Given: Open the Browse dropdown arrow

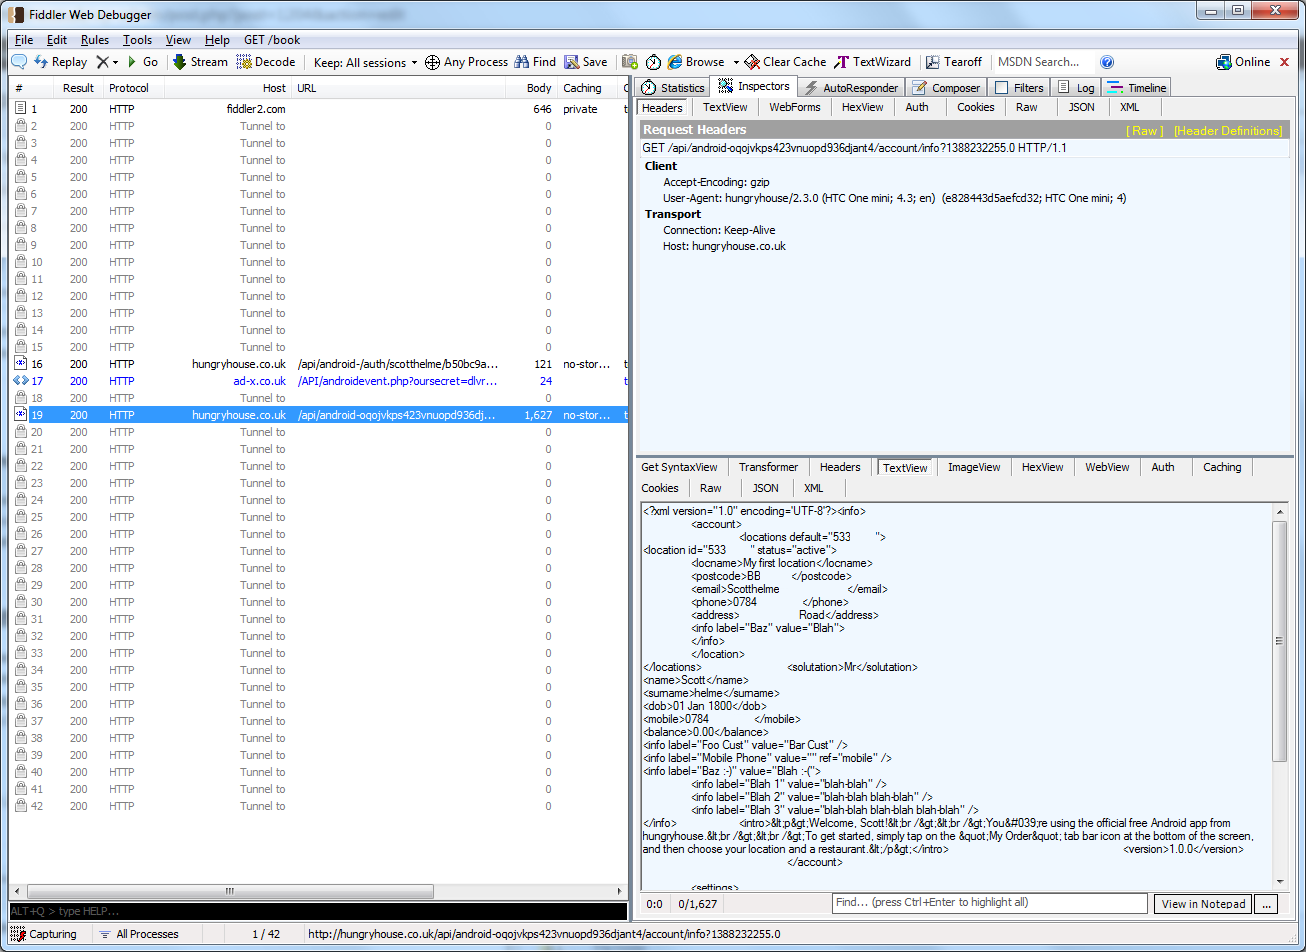Looking at the screenshot, I should coord(736,62).
